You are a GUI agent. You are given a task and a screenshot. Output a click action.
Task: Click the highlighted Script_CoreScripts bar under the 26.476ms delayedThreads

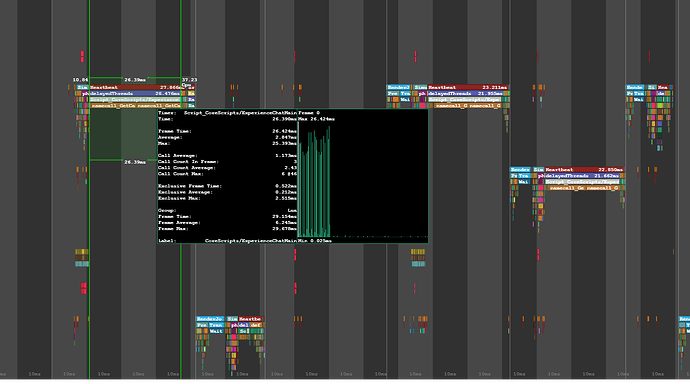135,100
